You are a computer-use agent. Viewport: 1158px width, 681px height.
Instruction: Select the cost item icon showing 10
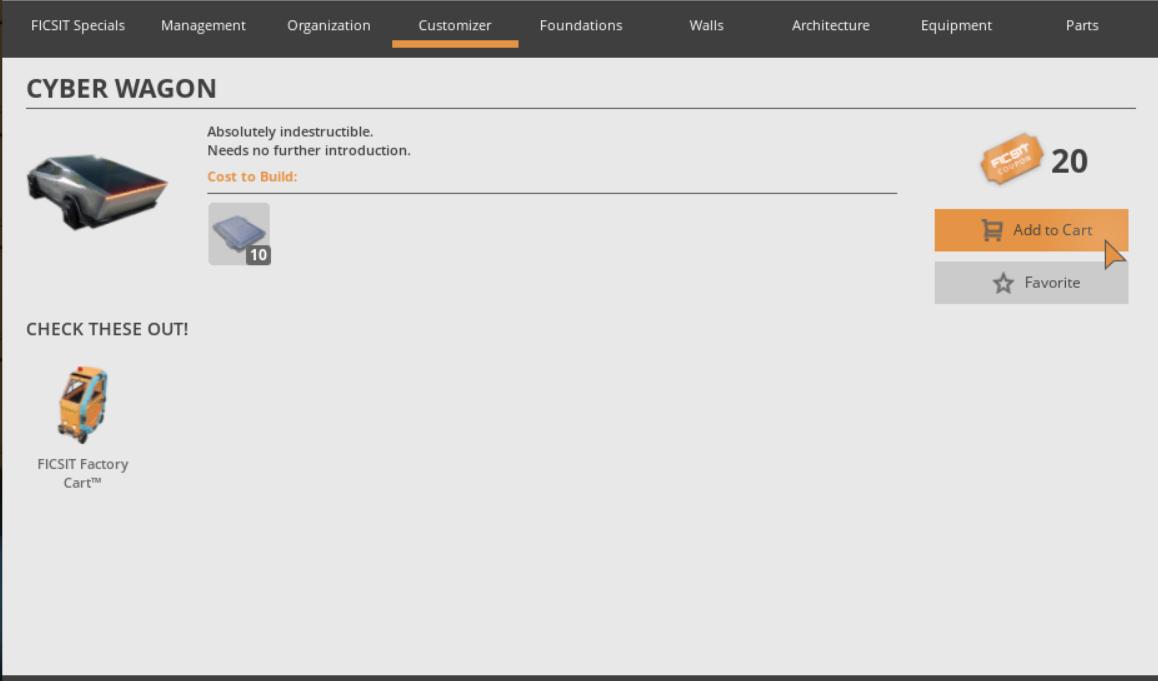tap(239, 234)
